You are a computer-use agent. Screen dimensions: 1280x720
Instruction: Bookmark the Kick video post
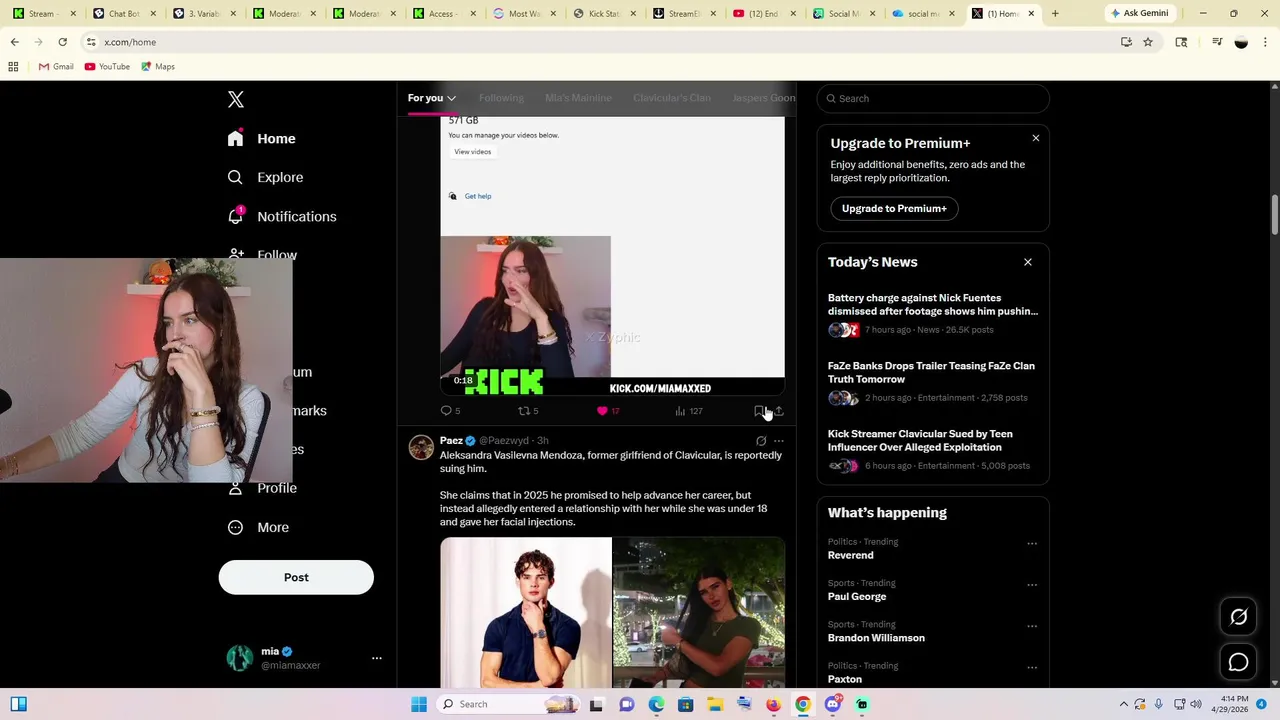tap(759, 411)
